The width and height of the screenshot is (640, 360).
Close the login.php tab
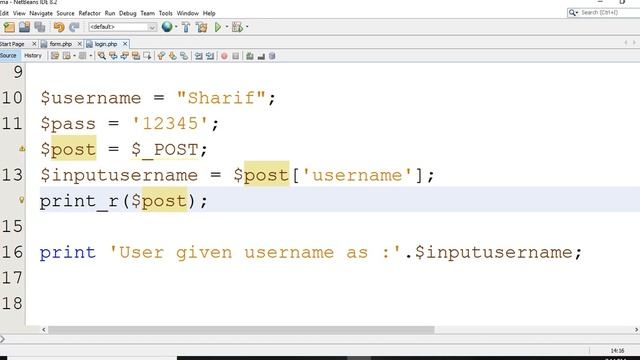point(125,44)
